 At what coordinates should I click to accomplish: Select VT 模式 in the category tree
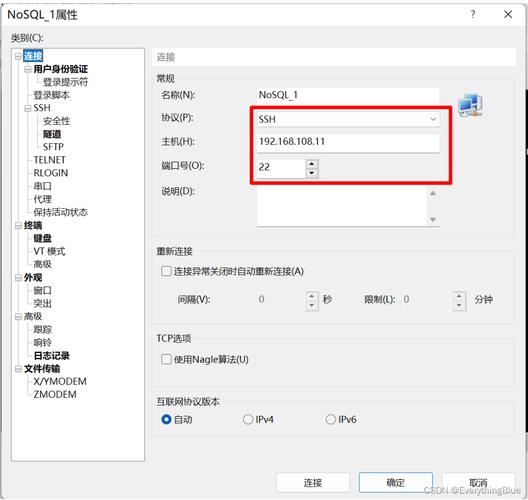(49, 252)
